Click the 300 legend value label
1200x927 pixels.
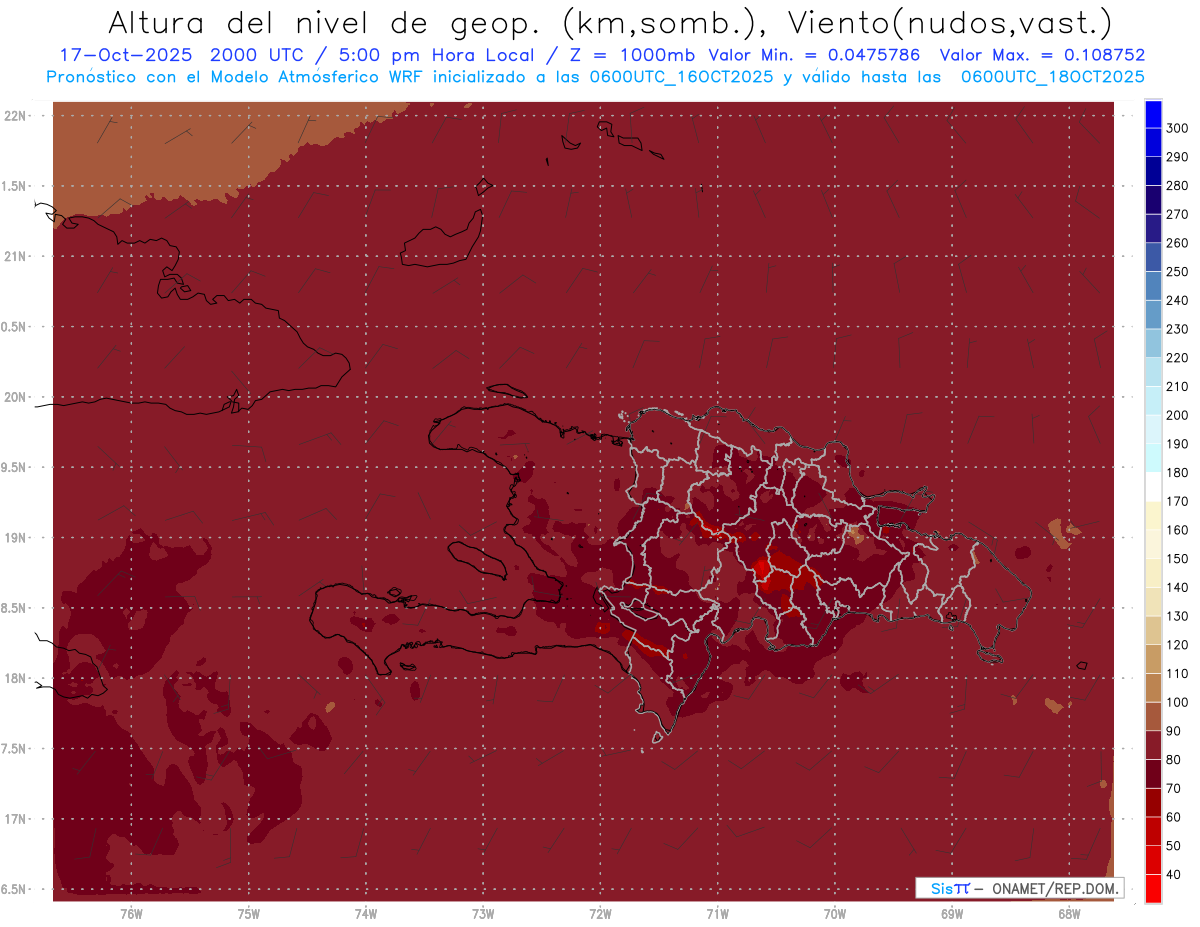pyautogui.click(x=1177, y=128)
